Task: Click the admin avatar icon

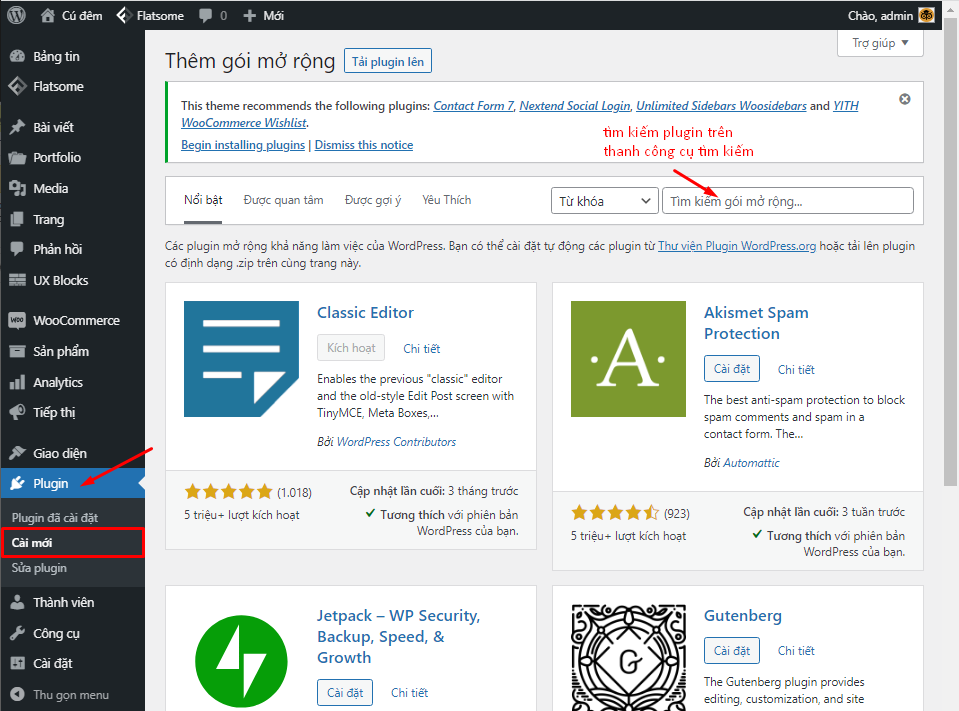Action: click(x=927, y=15)
